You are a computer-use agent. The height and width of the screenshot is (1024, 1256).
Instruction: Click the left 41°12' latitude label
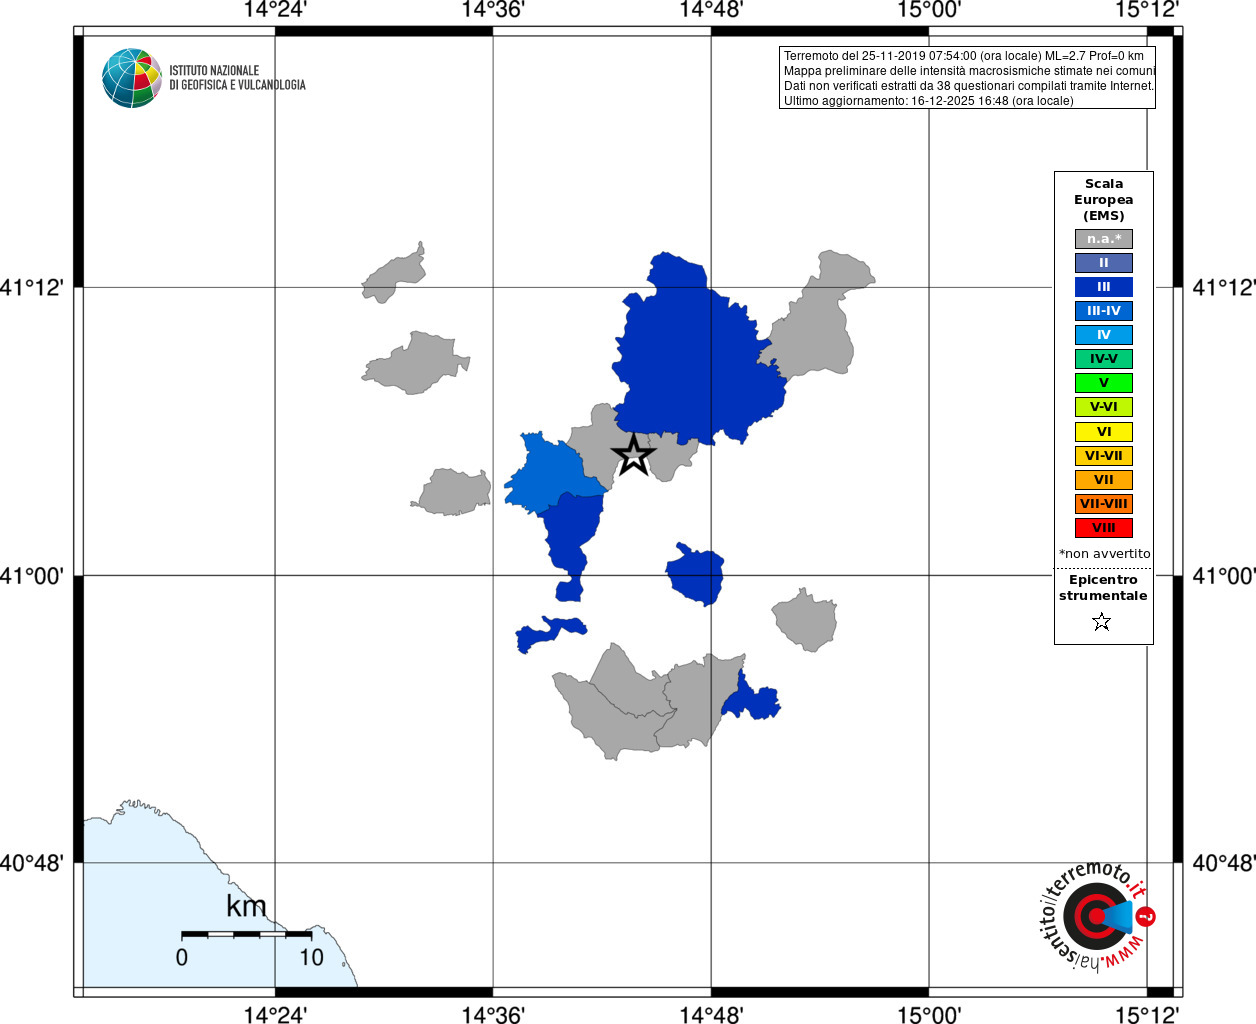tap(32, 288)
